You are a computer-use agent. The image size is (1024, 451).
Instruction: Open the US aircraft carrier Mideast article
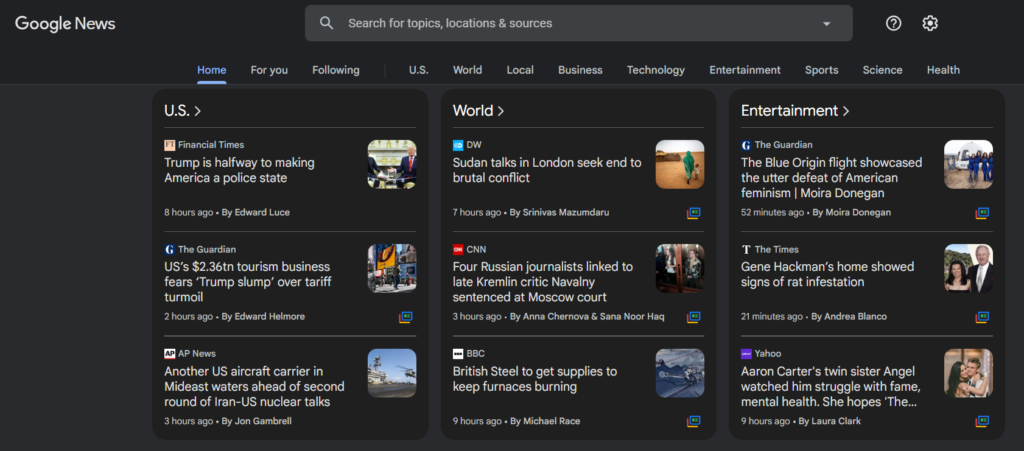[x=254, y=386]
